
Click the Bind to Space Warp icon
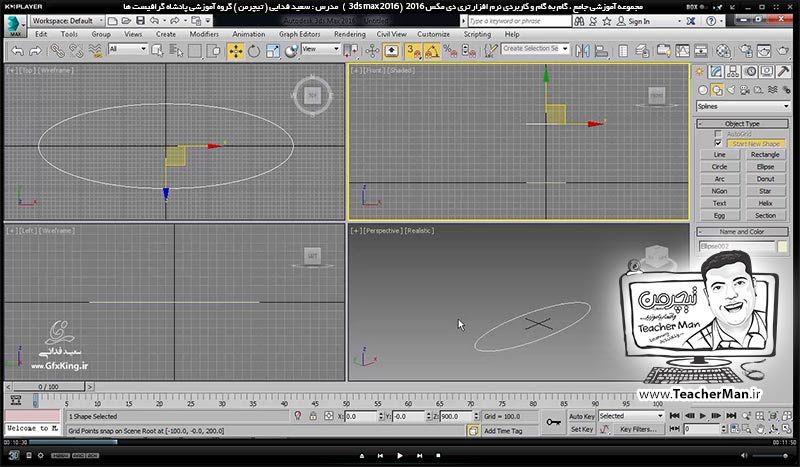(95, 51)
